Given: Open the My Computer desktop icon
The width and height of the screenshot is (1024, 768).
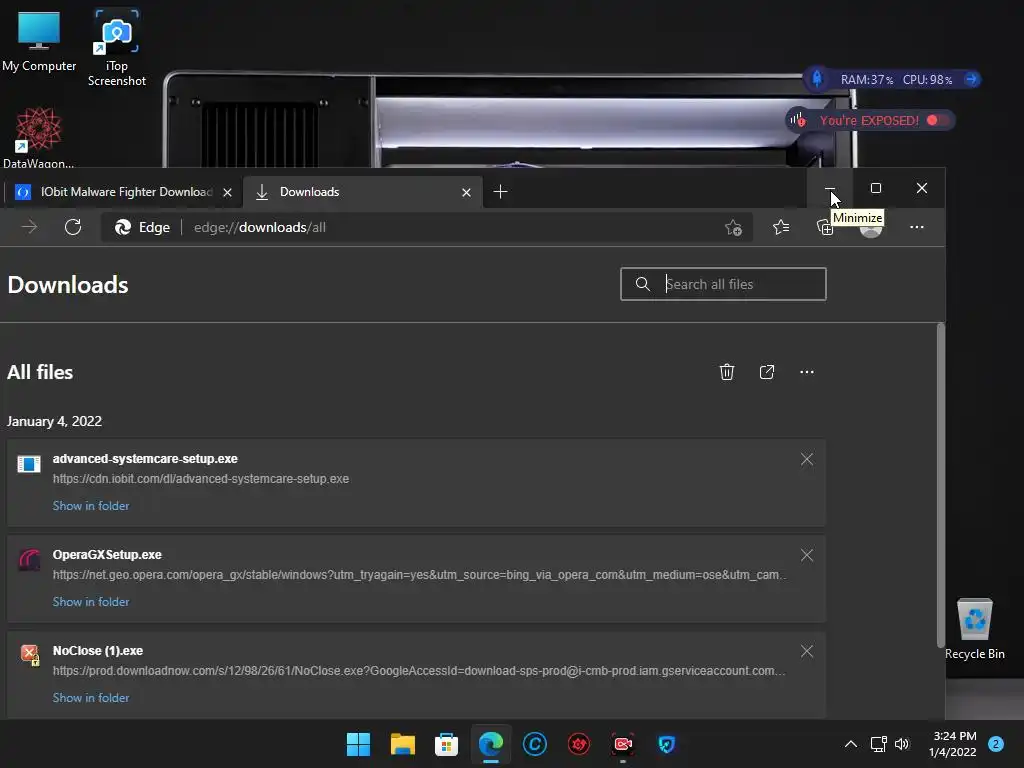Looking at the screenshot, I should click(39, 40).
